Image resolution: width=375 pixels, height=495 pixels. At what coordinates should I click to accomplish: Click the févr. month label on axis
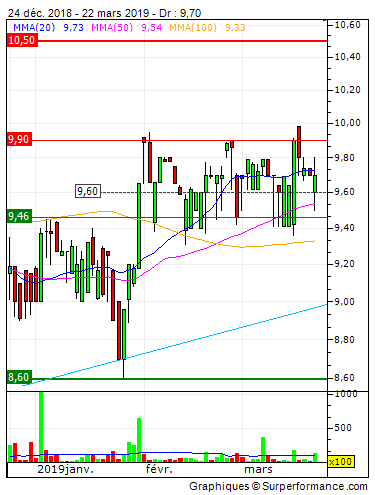(x=159, y=469)
